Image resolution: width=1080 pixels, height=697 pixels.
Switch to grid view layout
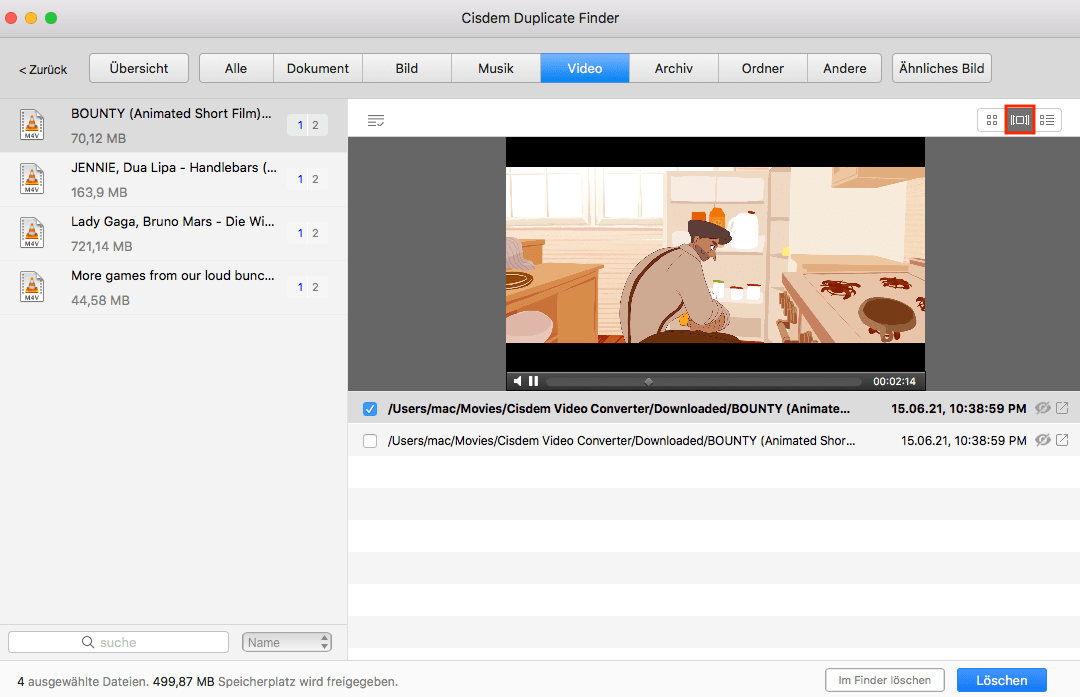990,119
